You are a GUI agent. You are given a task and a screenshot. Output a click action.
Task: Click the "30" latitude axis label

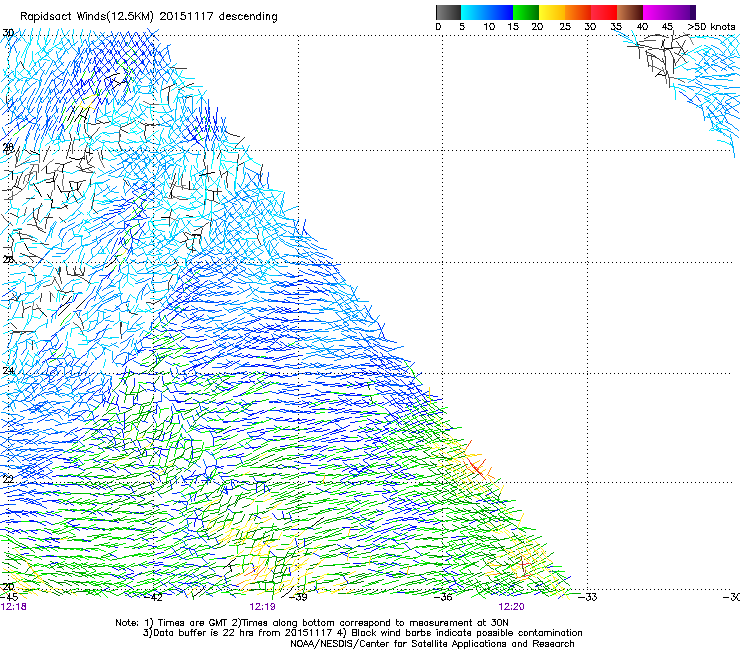tap(8, 33)
